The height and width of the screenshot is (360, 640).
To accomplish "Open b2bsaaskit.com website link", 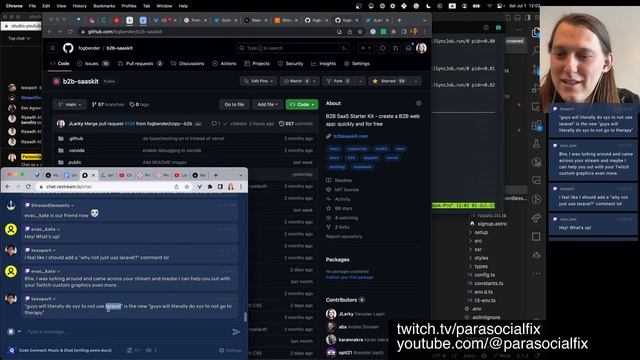I will pos(351,136).
